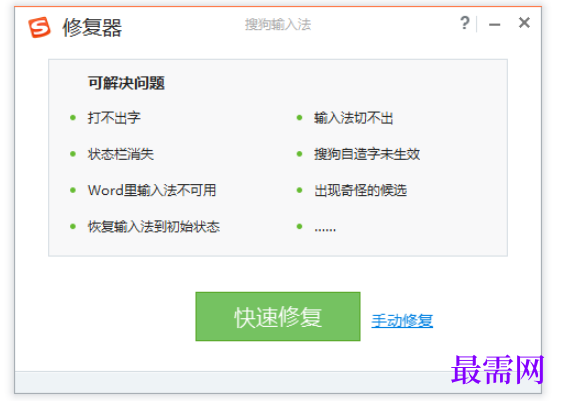Screen dimensions: 563x401
Task: Click 恢复输入法到初始状态 entry
Action: [x=154, y=227]
